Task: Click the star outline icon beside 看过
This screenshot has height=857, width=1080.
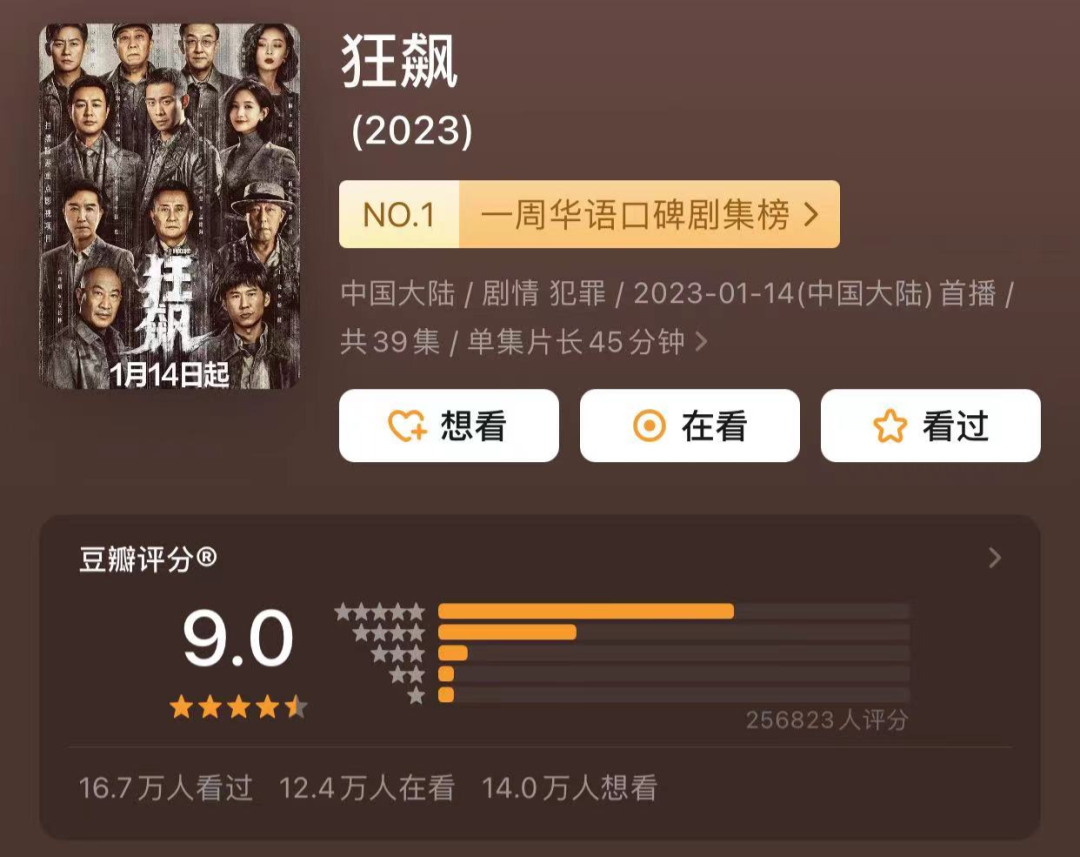Action: coord(889,427)
